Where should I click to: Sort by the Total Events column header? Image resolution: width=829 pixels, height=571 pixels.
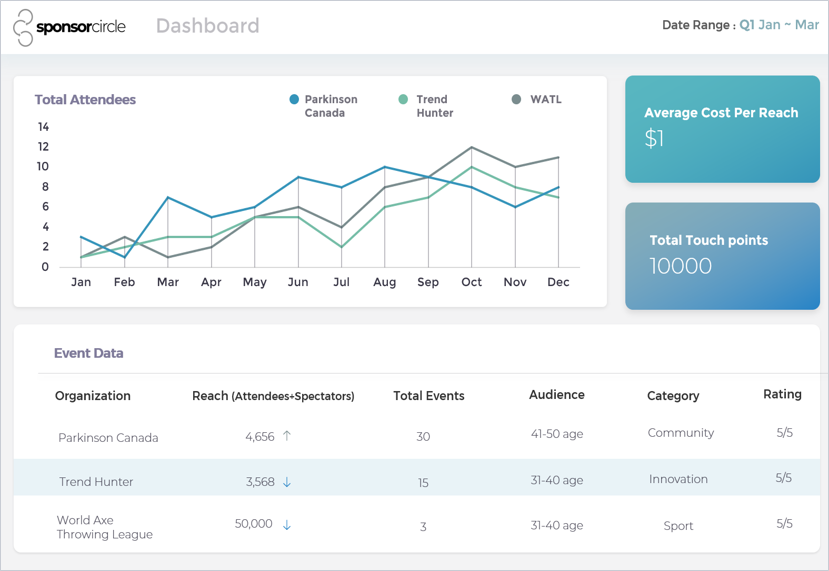coord(429,395)
